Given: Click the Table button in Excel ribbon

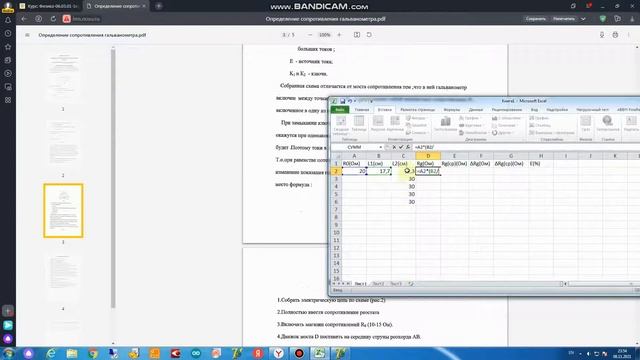Looking at the screenshot, I should pos(359,124).
